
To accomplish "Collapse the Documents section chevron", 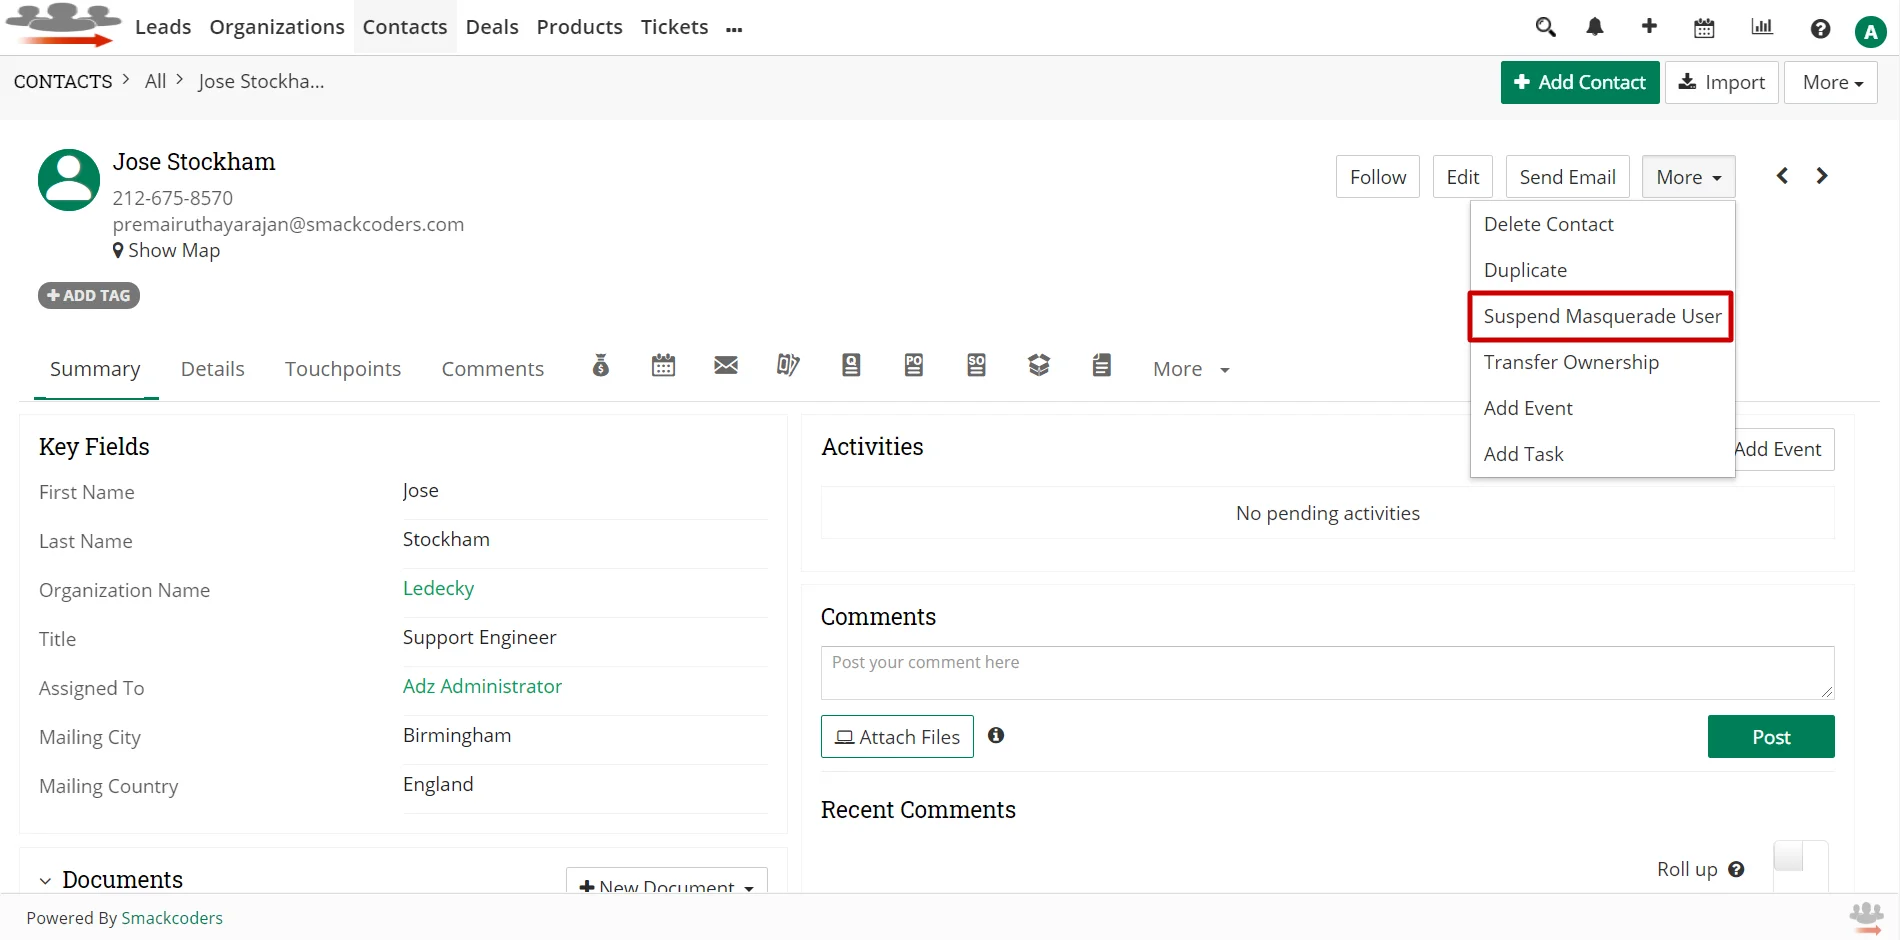I will (45, 881).
